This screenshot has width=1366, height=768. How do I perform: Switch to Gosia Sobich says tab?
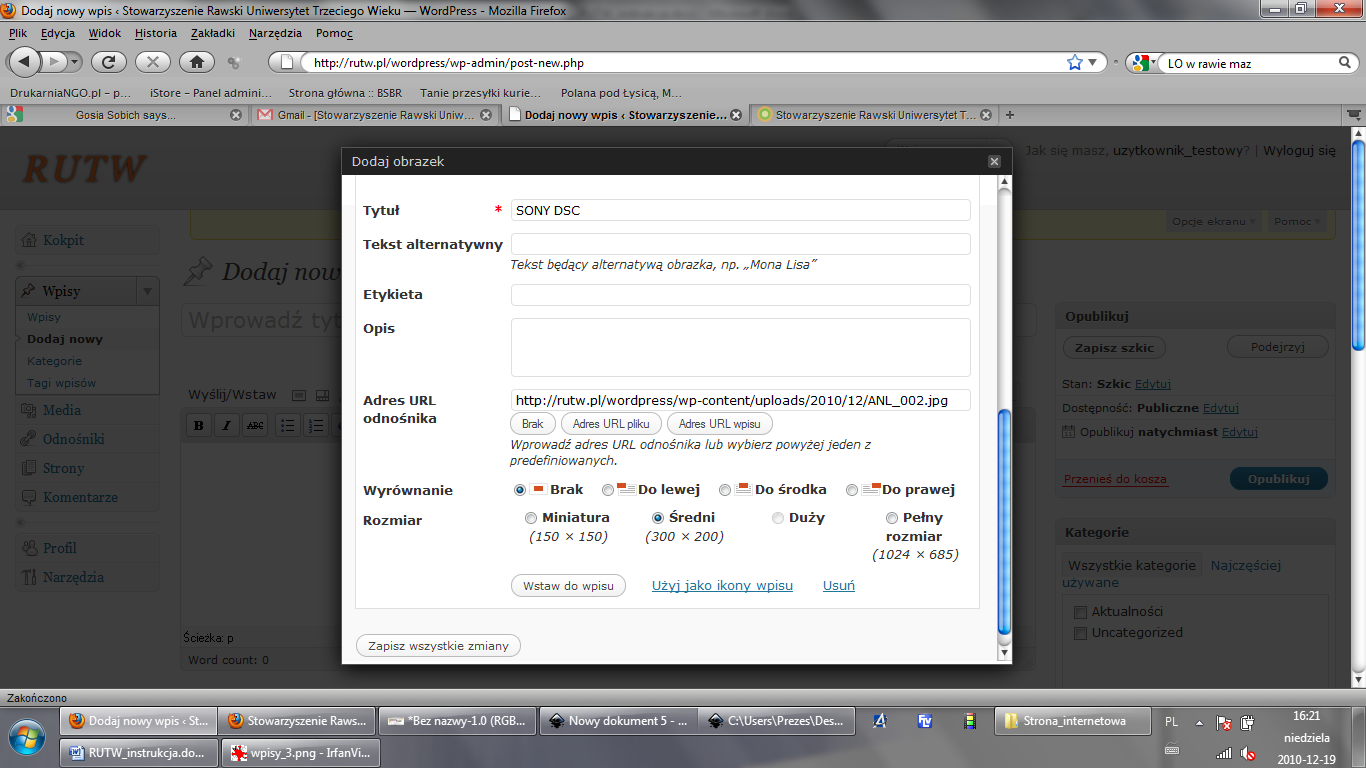click(x=124, y=115)
